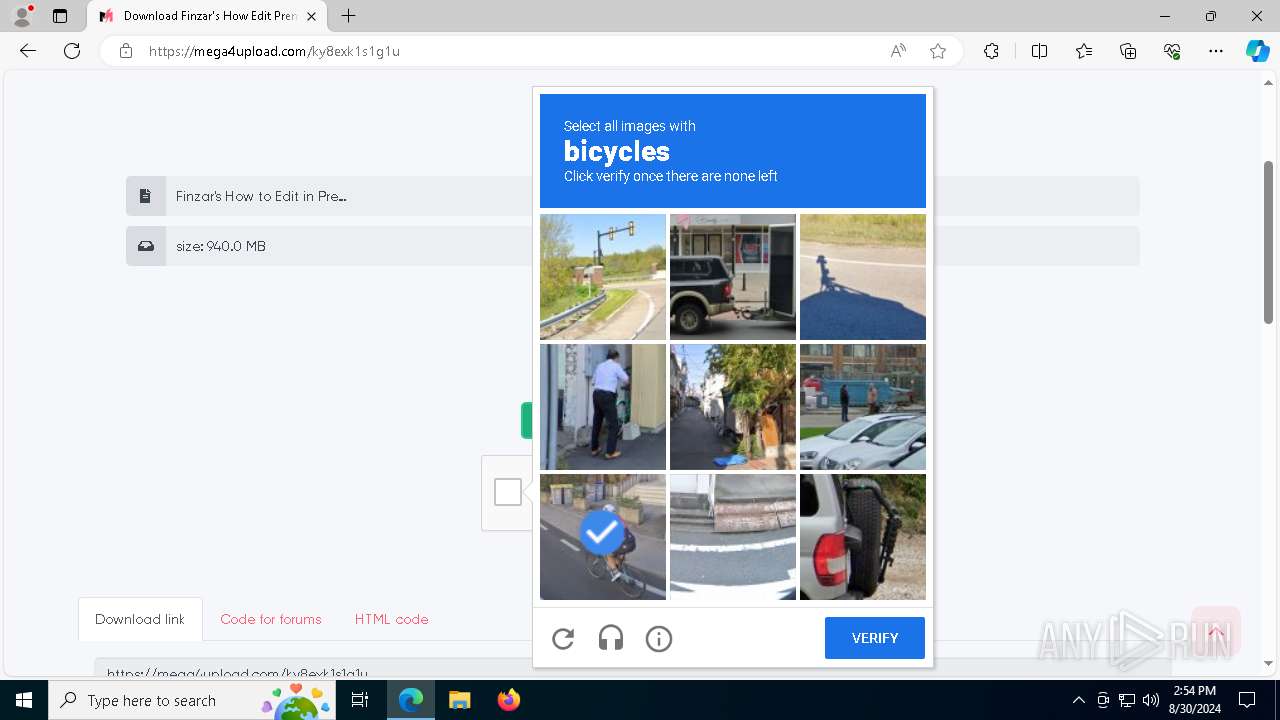Screen dimensions: 1280x720
Task: Select the black pickup truck image
Action: point(733,277)
